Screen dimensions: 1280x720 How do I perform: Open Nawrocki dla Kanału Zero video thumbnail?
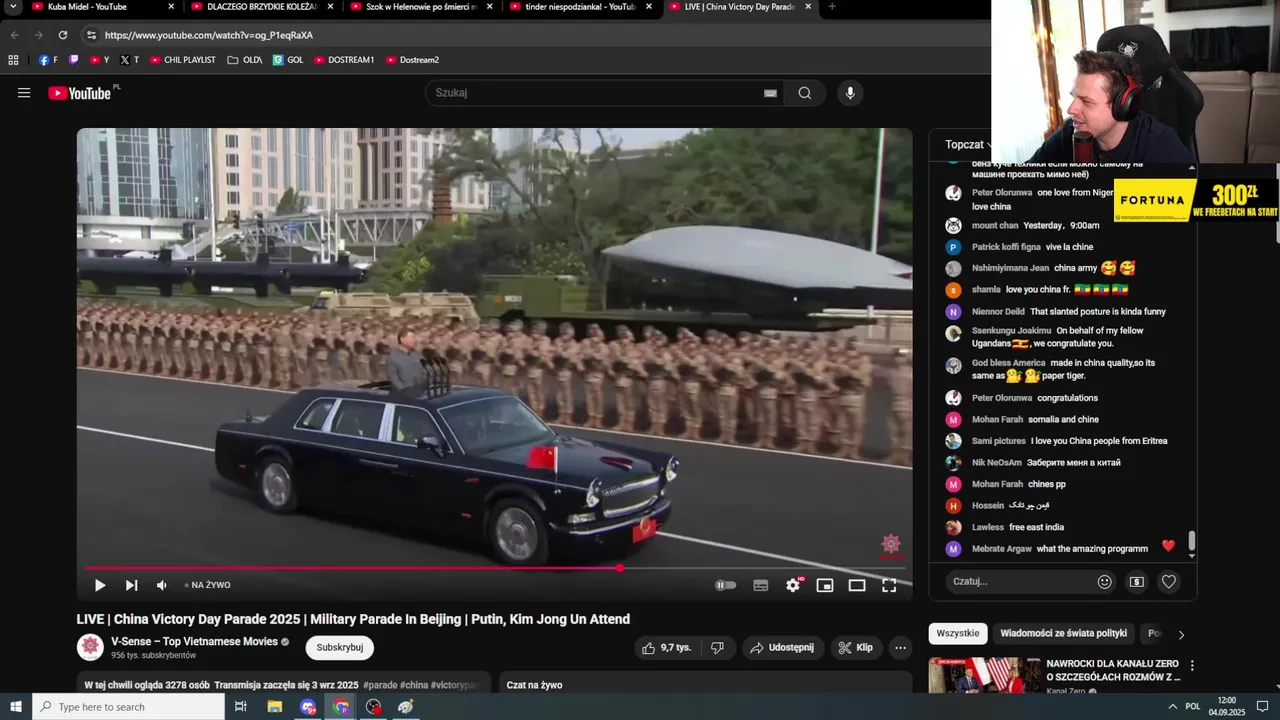tap(985, 675)
